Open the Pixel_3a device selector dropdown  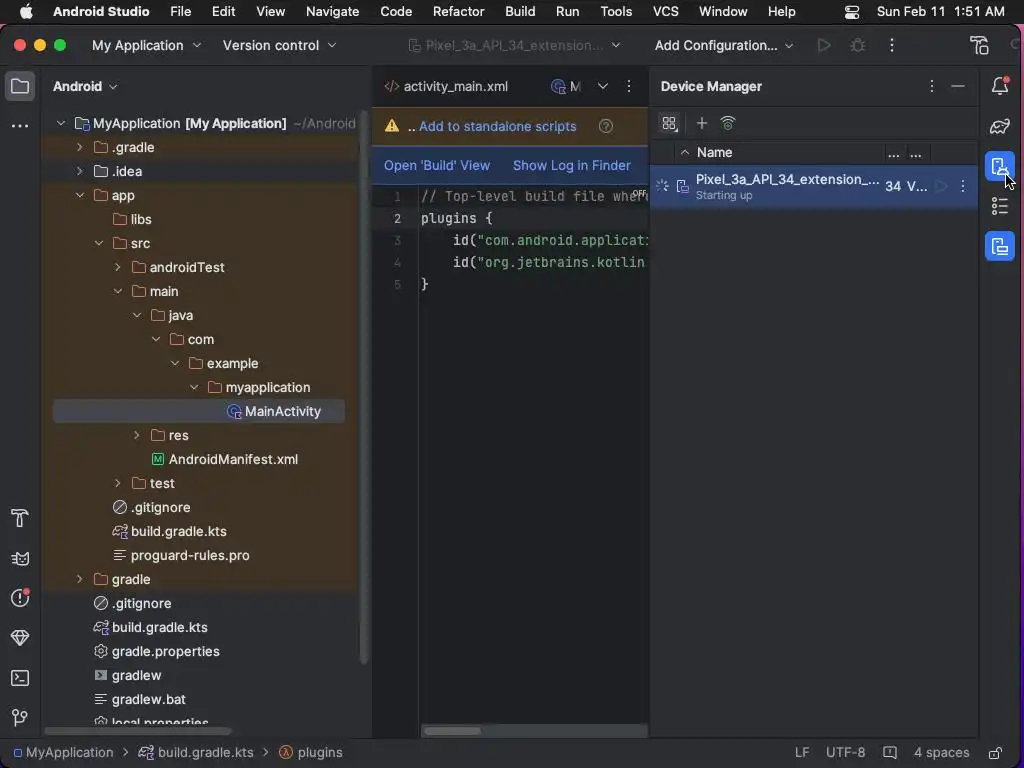[x=514, y=45]
